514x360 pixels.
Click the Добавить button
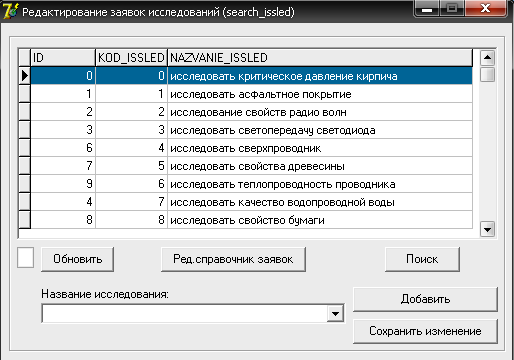point(425,299)
